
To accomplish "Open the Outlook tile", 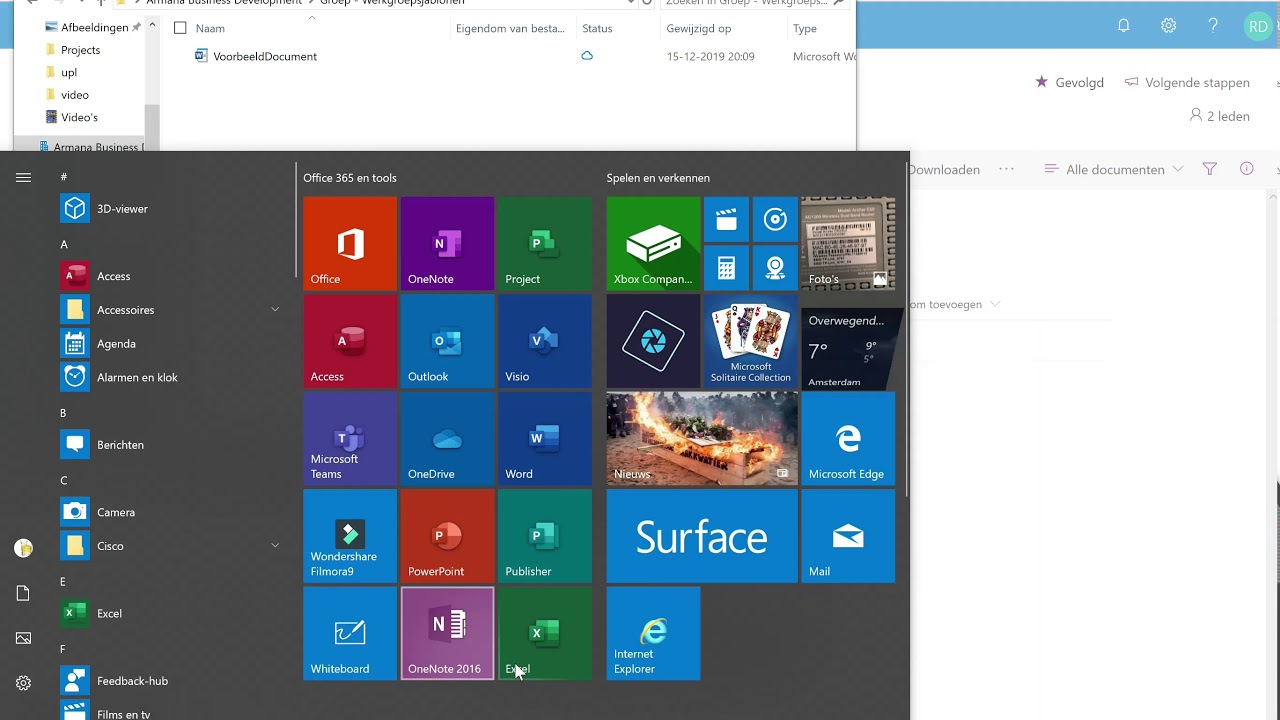I will [447, 341].
